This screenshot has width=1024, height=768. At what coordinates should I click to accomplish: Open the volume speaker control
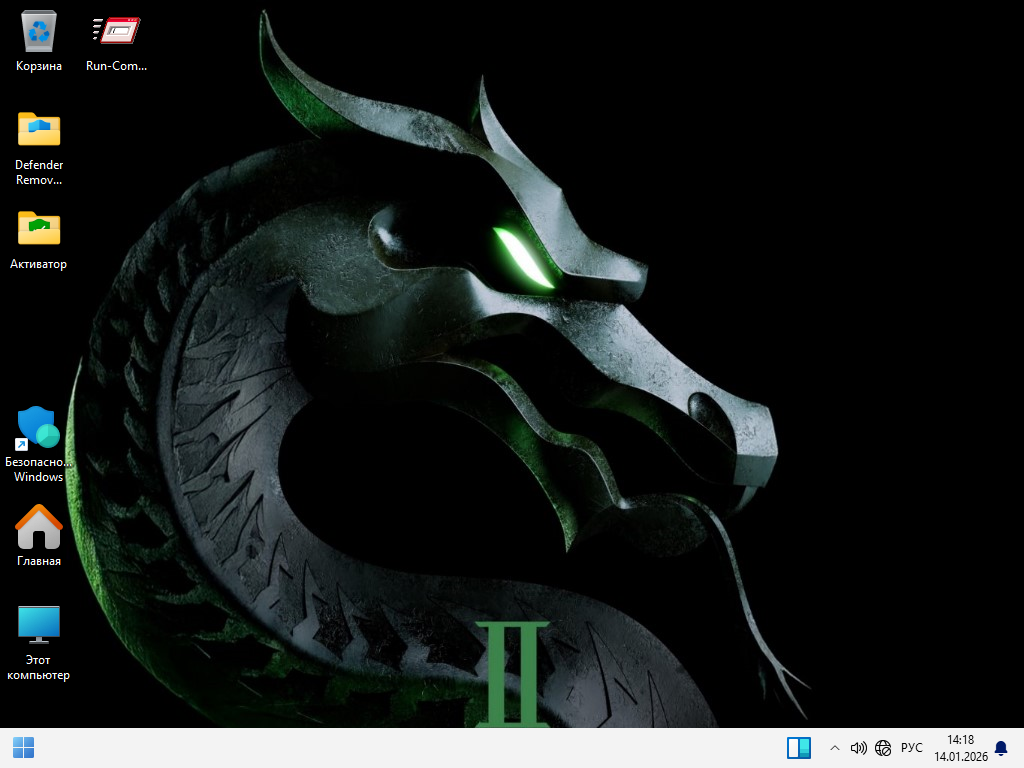(858, 748)
